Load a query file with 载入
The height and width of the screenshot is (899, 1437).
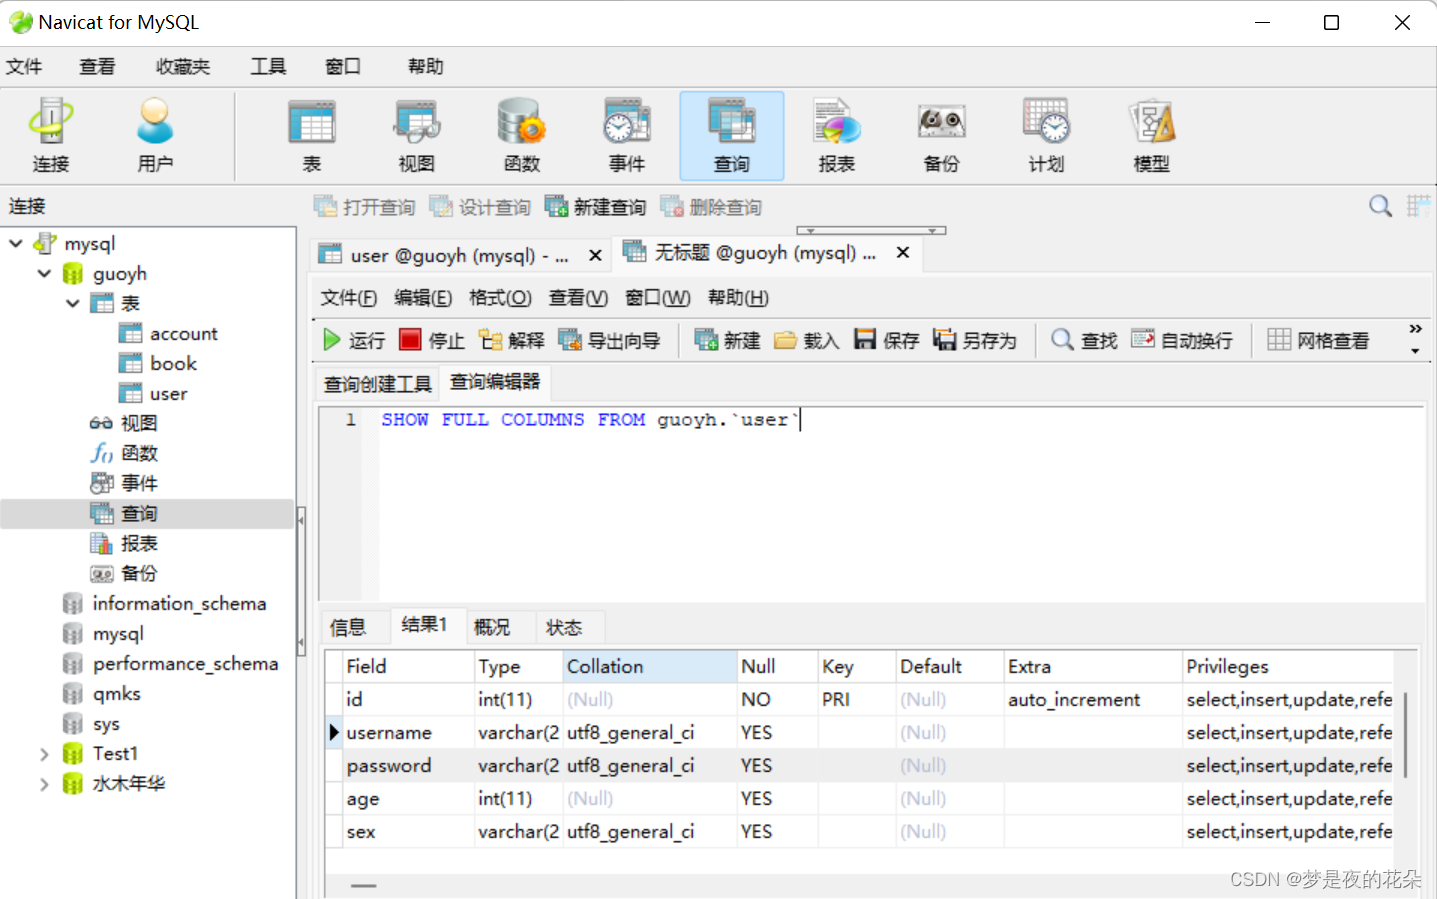(x=807, y=341)
